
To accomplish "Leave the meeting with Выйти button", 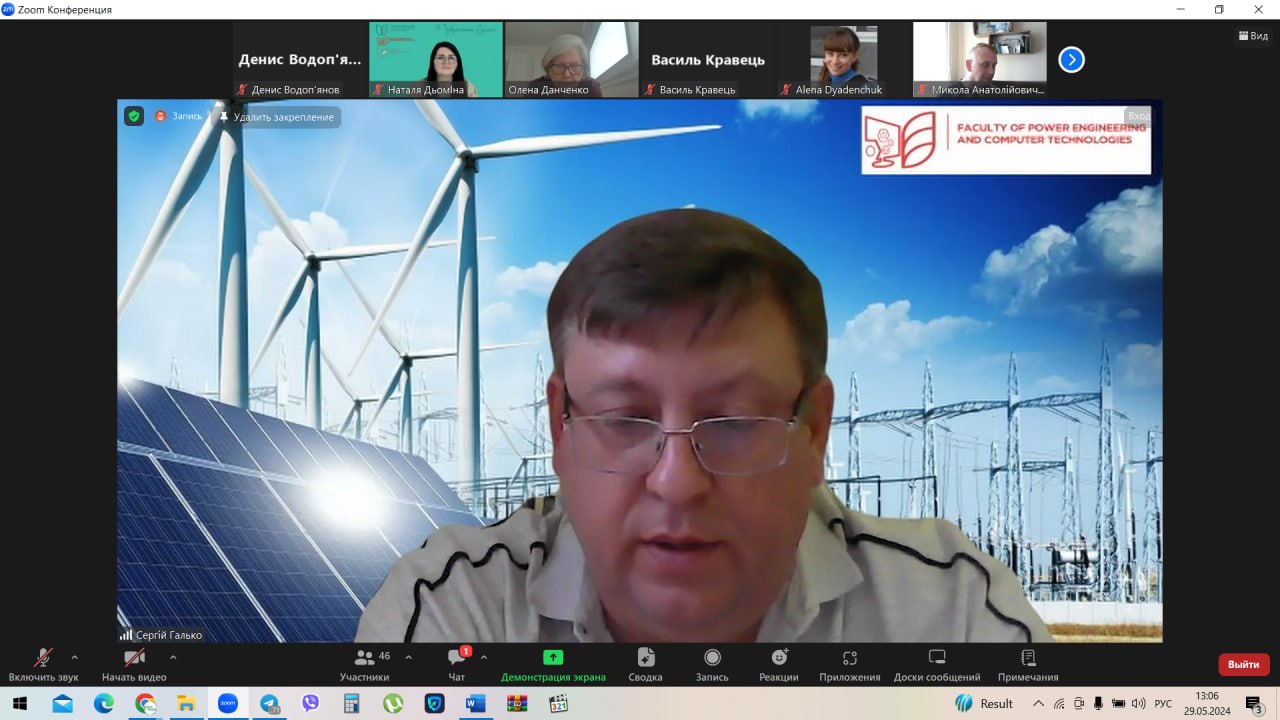I will [x=1243, y=664].
